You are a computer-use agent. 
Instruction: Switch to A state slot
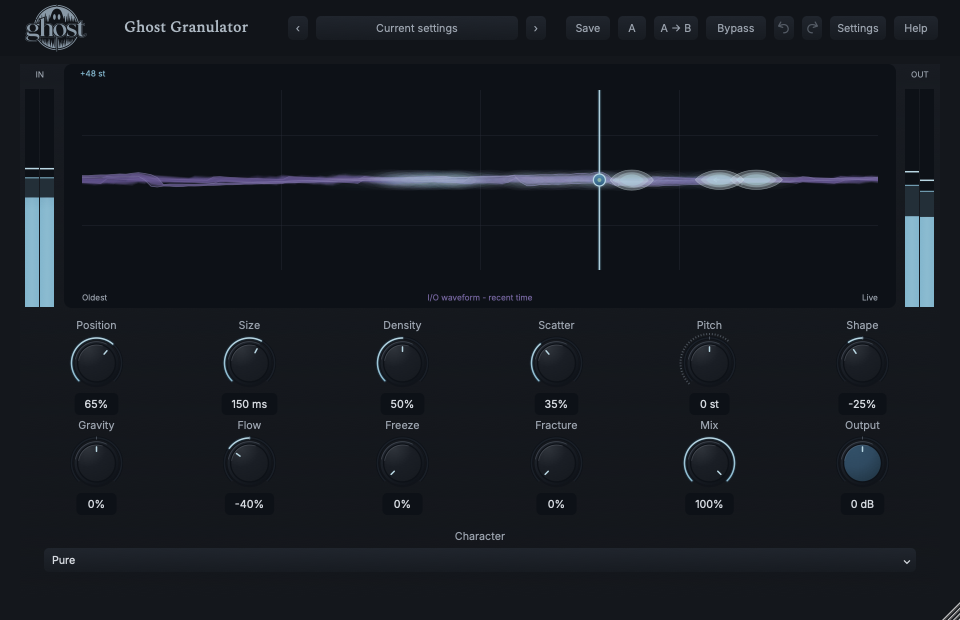point(631,28)
